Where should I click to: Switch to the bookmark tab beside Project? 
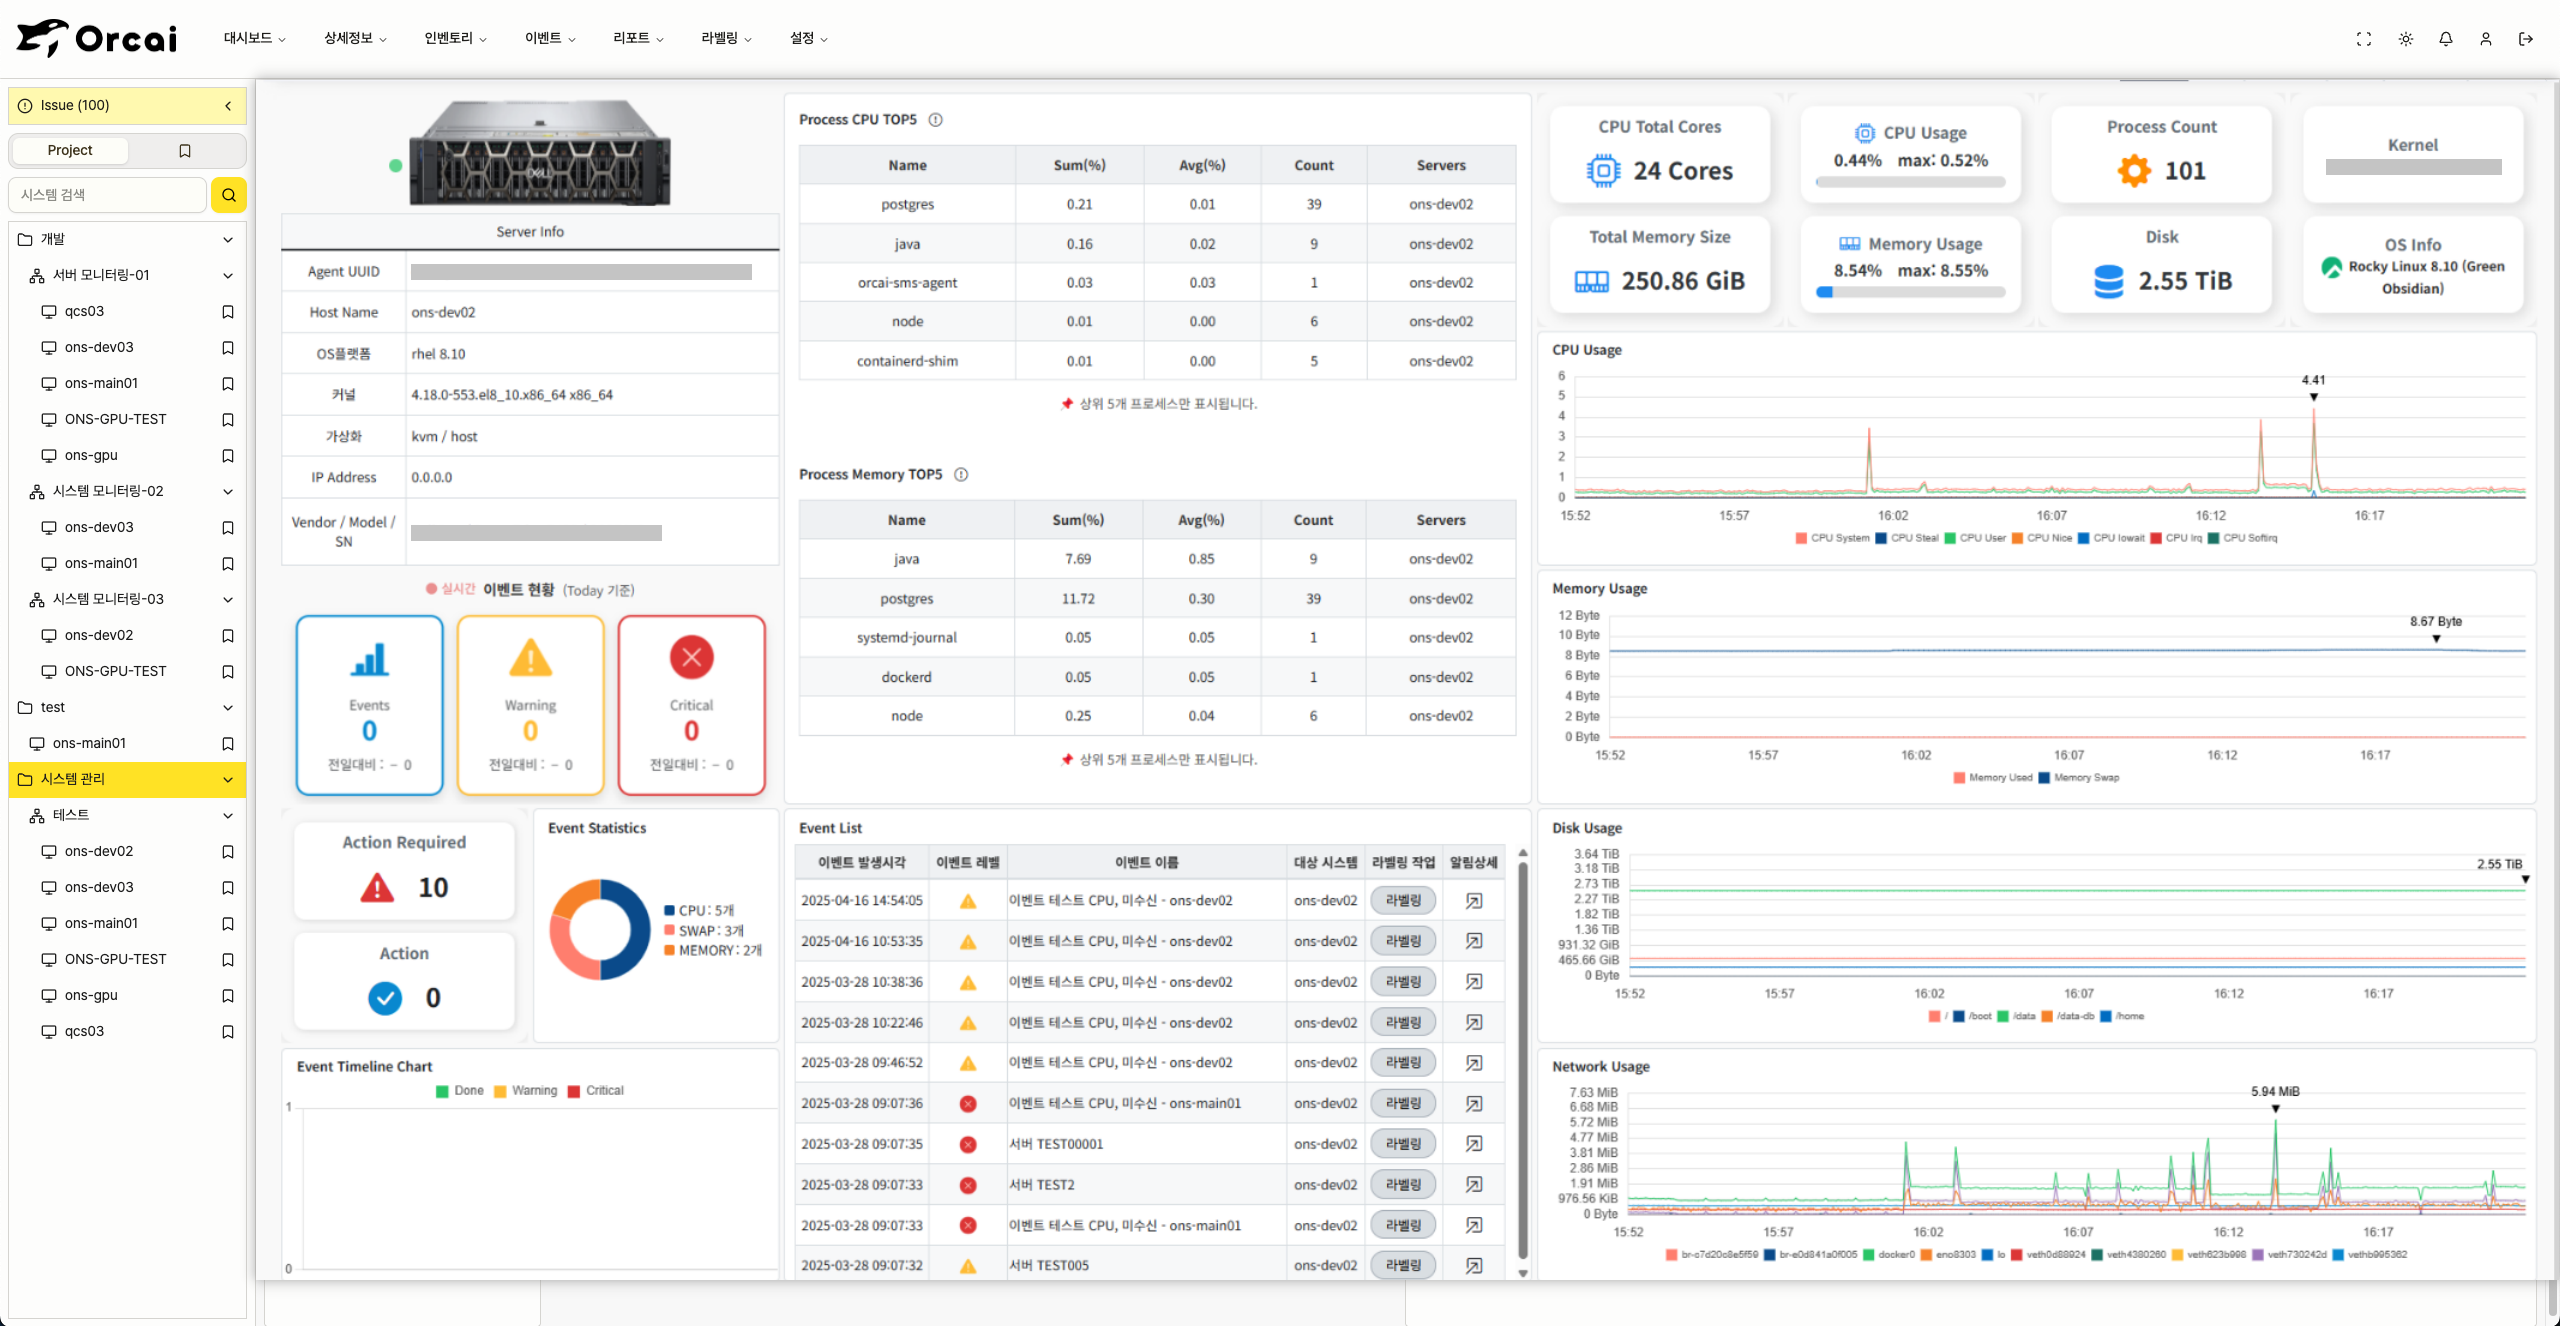[x=184, y=151]
